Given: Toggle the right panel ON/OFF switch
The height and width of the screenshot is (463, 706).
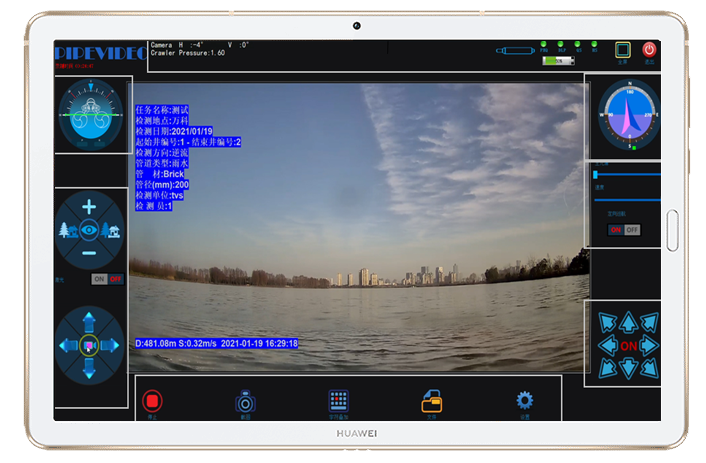Looking at the screenshot, I should (x=624, y=230).
